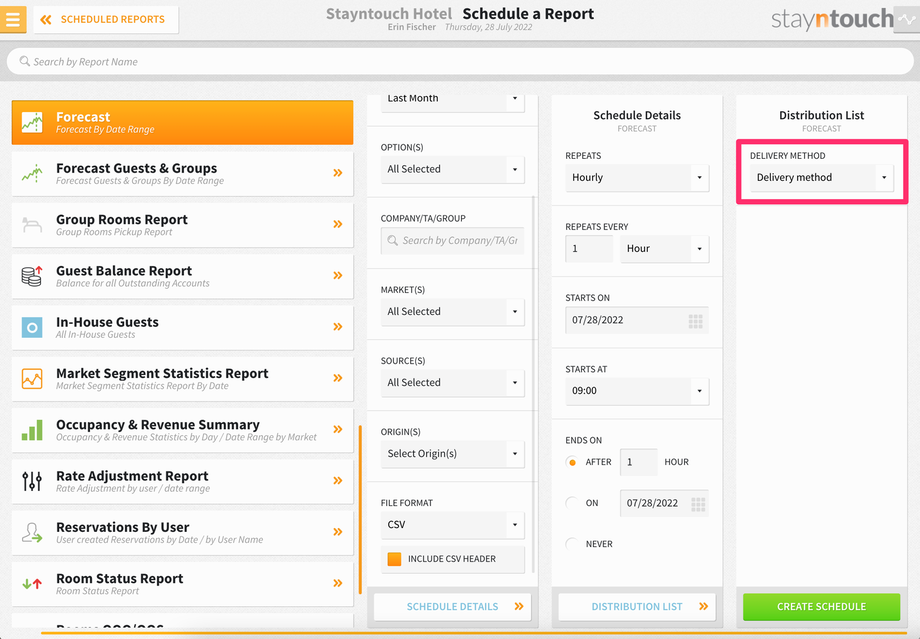
Task: Go back to Scheduled Reports
Action: [x=106, y=19]
